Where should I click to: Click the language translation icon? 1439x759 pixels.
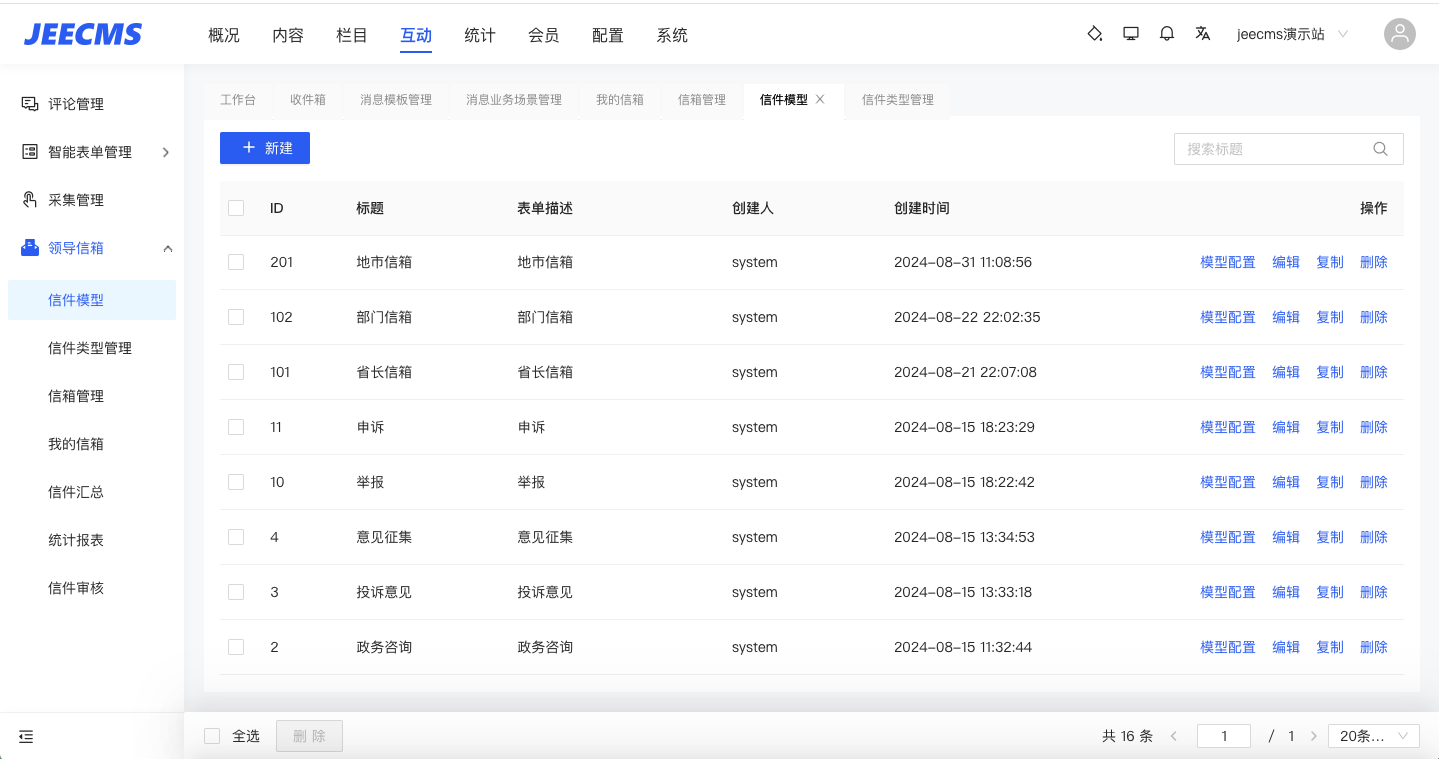click(x=1203, y=34)
